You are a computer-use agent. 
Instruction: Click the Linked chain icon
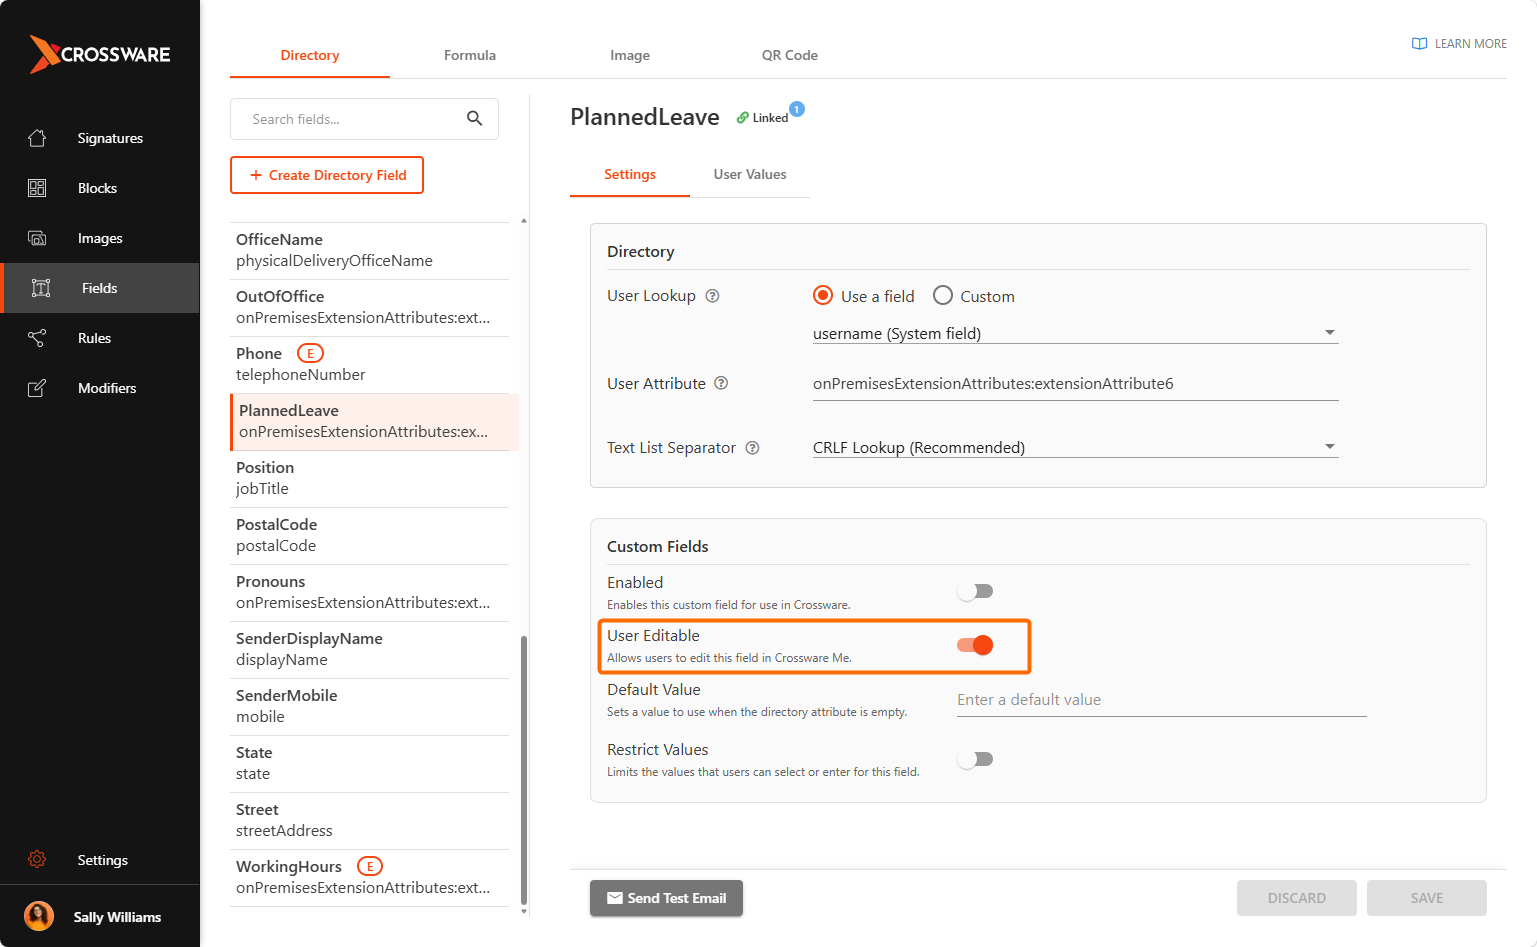tap(743, 118)
